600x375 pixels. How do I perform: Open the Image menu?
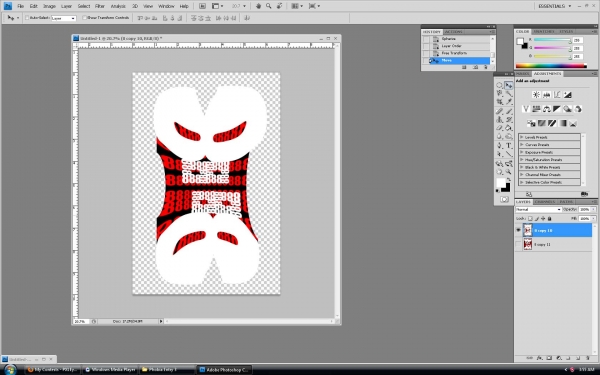[49, 6]
